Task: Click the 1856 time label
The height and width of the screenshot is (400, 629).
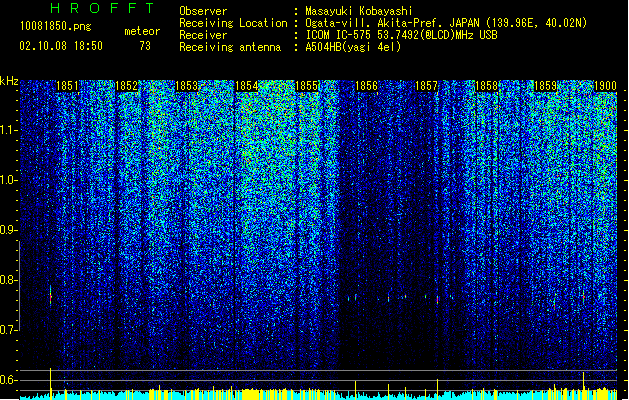Action: point(366,86)
